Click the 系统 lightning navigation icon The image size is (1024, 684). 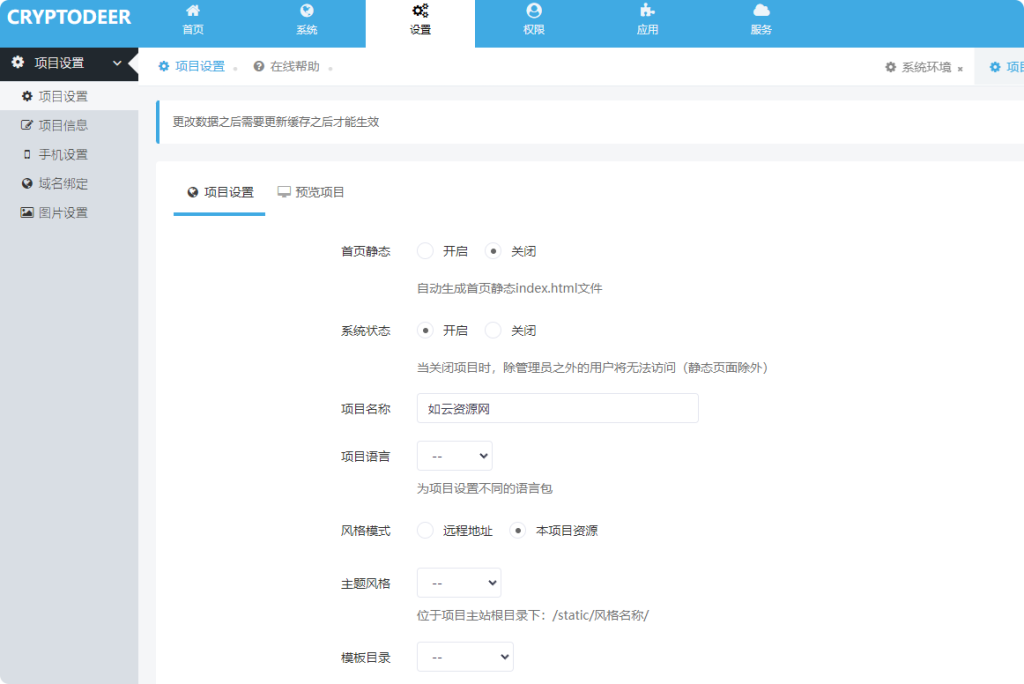tap(307, 14)
